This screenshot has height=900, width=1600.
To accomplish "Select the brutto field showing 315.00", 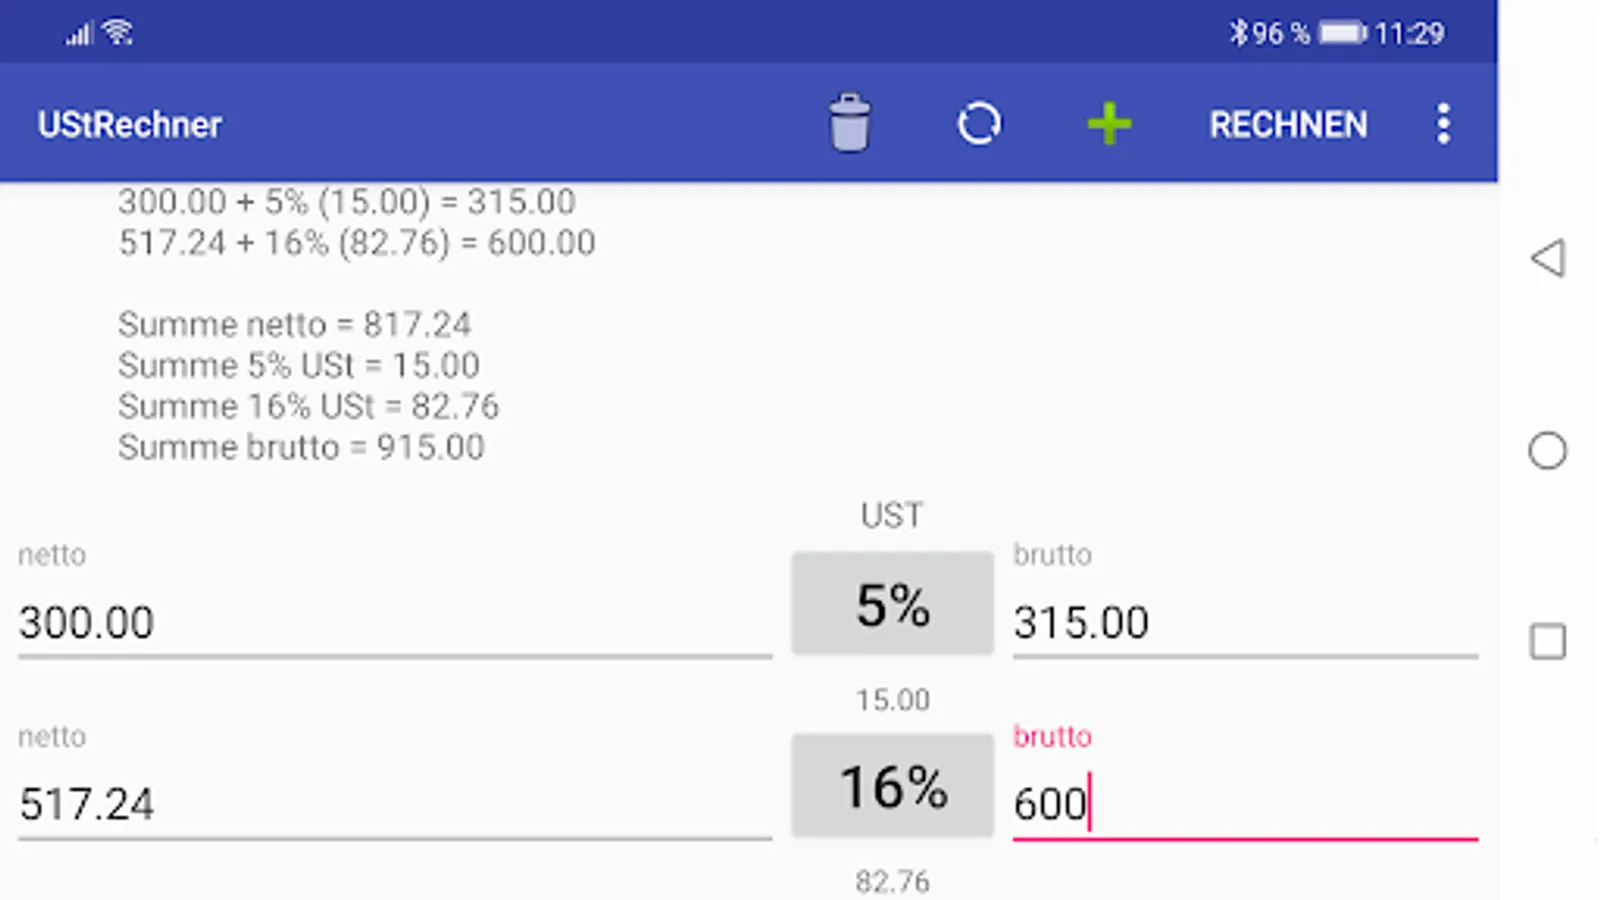I will pos(1244,623).
